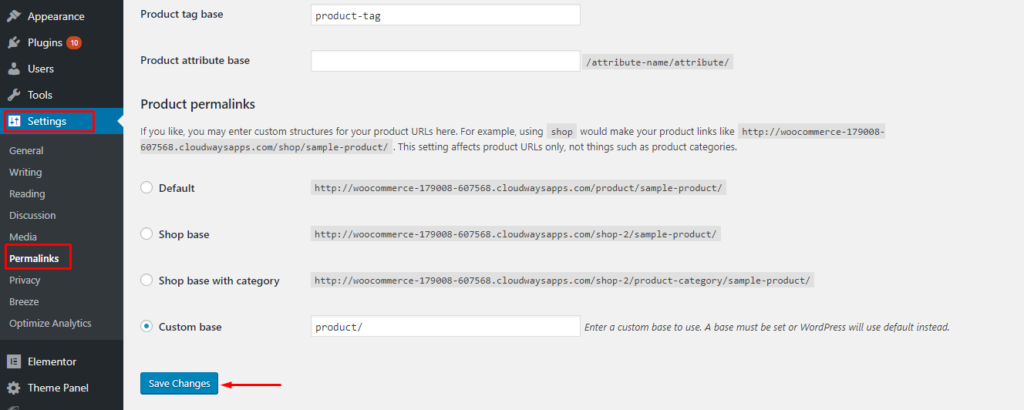This screenshot has width=1024, height=410.
Task: Go to Optimize Analytics settings
Action: (x=50, y=323)
